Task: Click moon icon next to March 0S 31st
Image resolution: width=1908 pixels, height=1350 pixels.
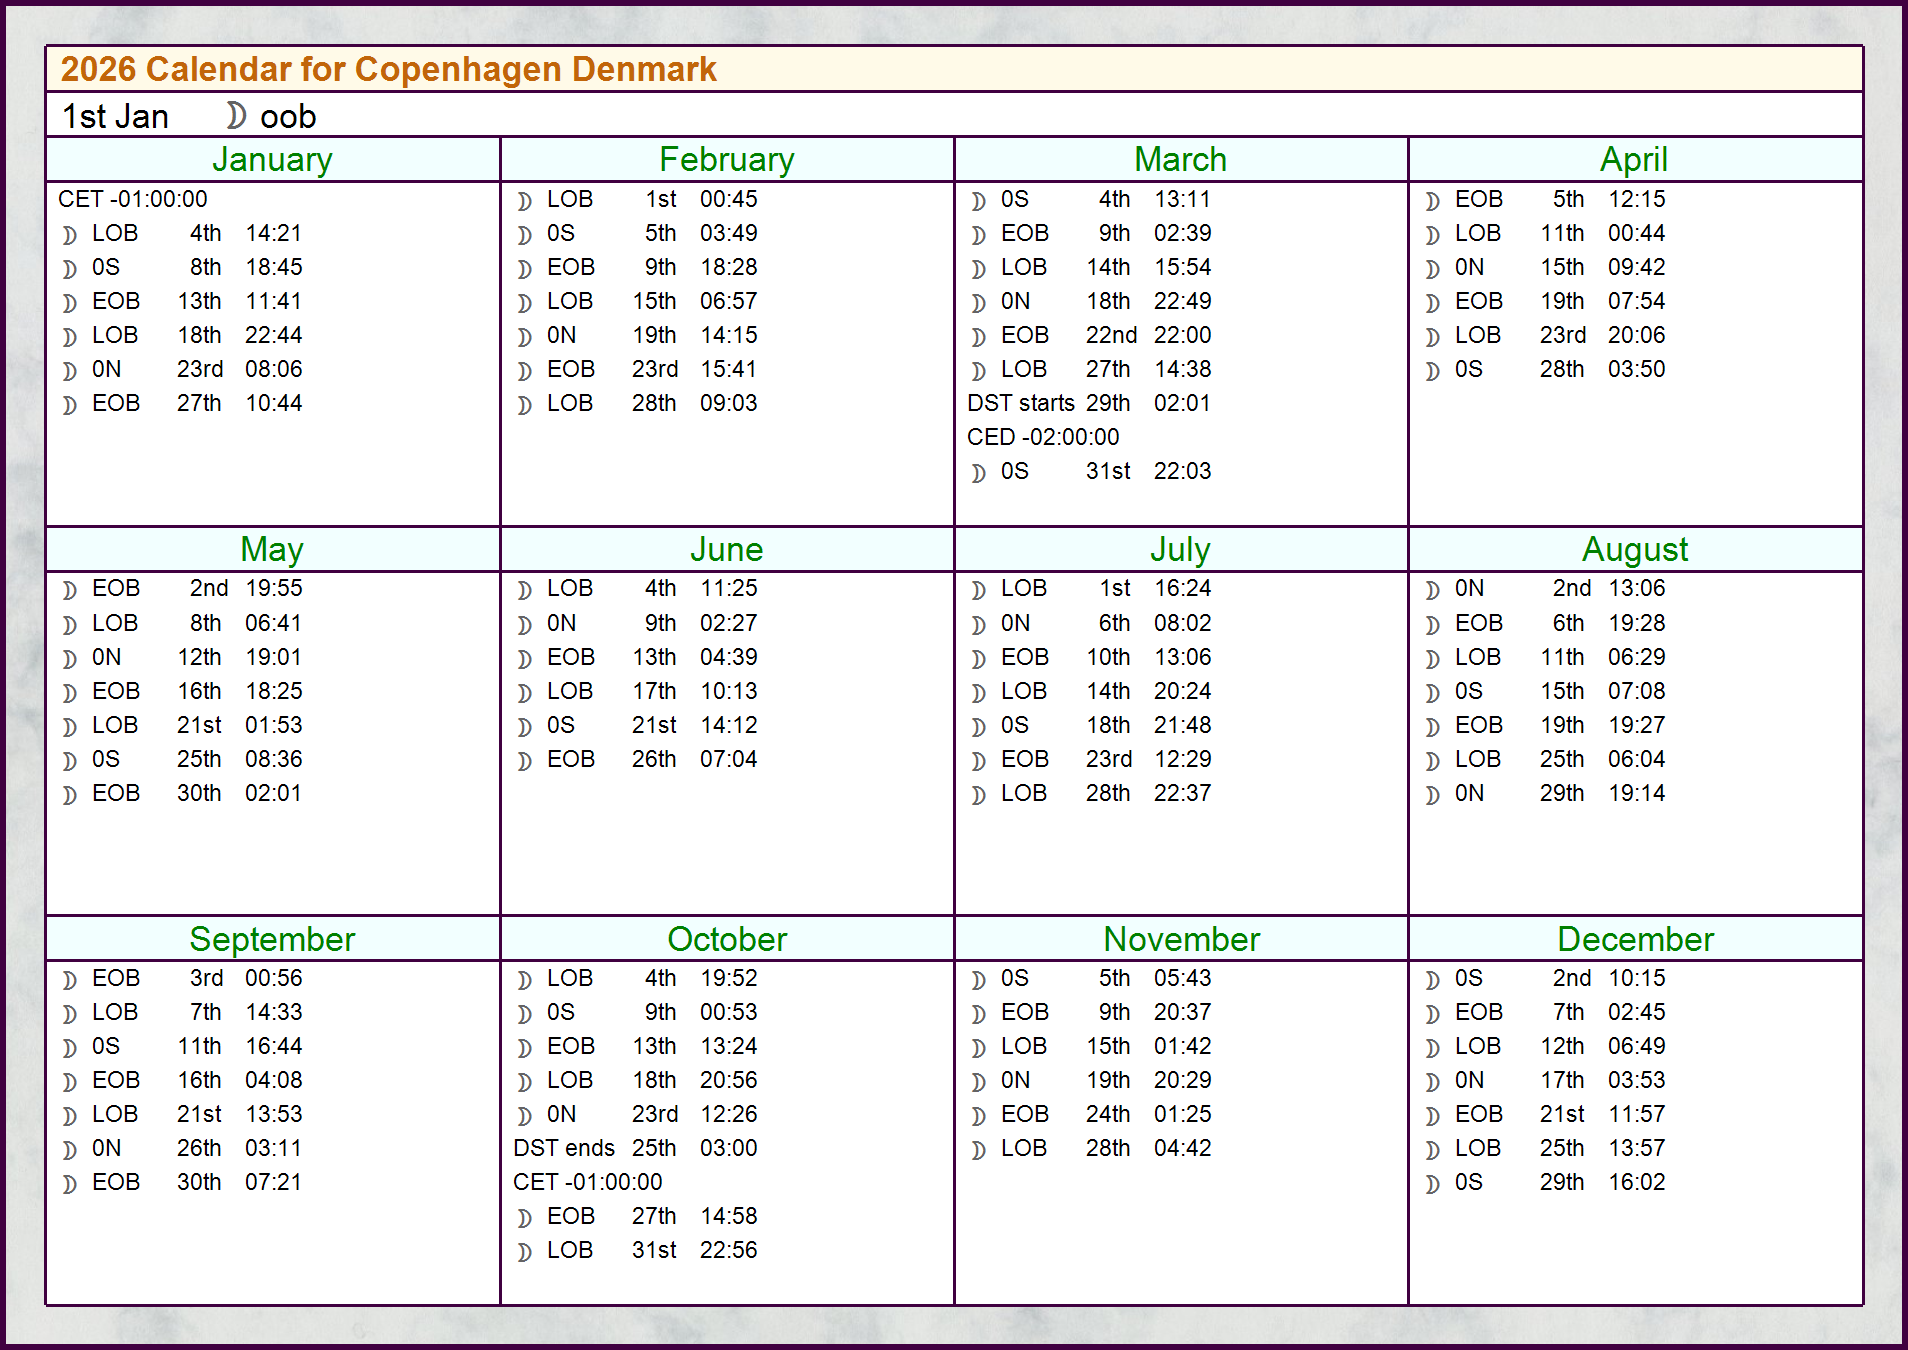Action: [978, 473]
